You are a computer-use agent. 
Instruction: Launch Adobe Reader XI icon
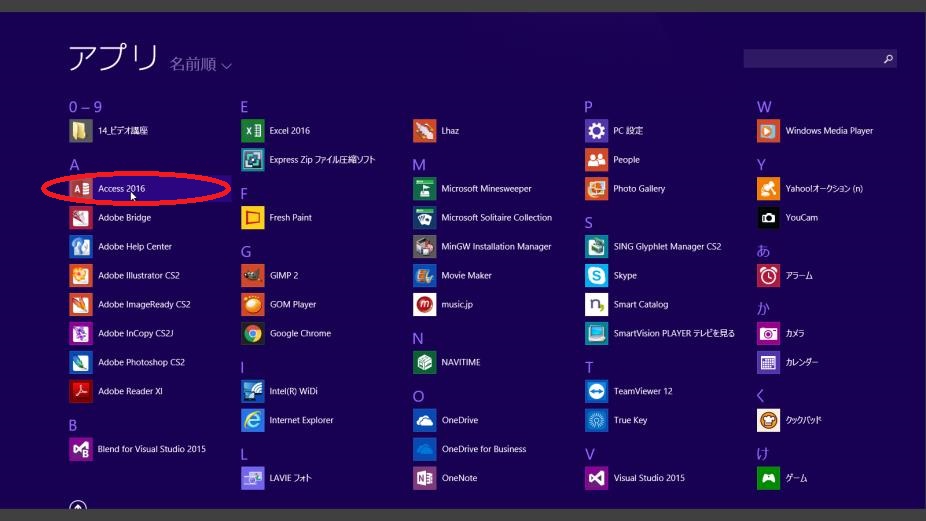point(80,391)
